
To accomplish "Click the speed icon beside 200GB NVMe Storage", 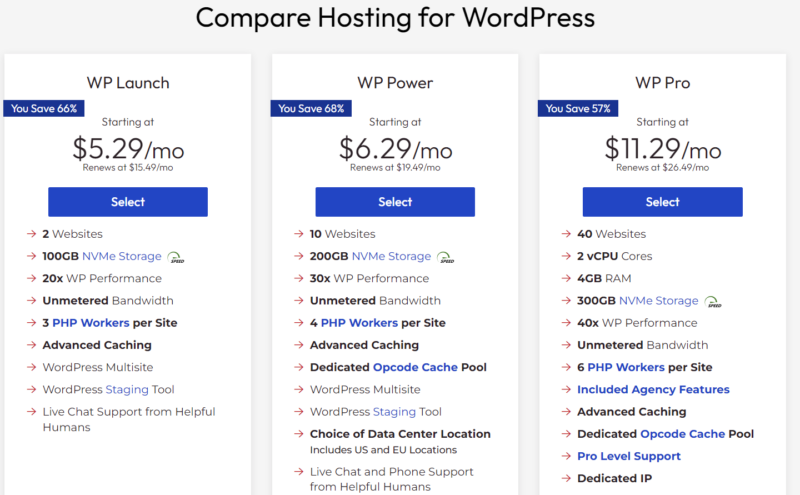I will (445, 257).
